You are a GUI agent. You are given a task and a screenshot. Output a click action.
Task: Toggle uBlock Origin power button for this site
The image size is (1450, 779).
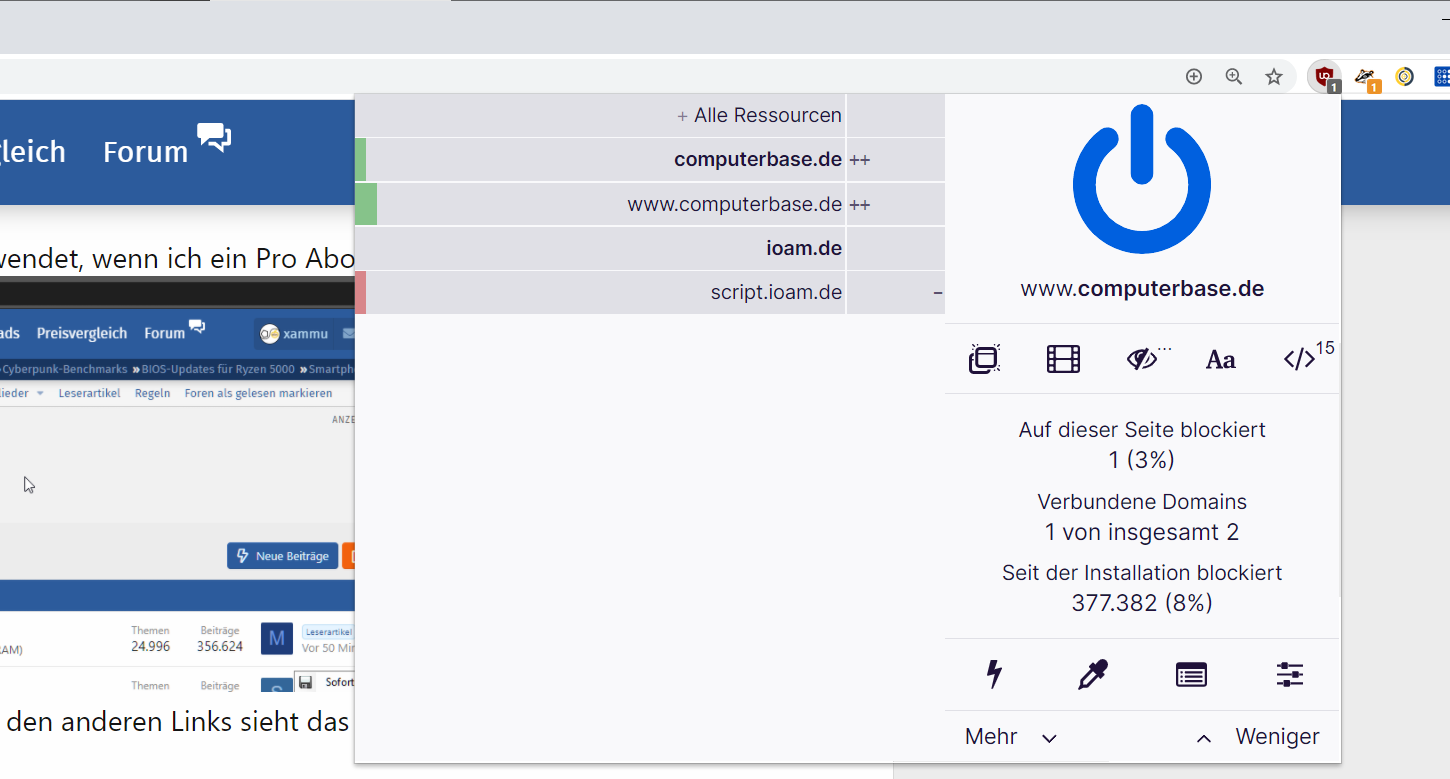tap(1142, 179)
